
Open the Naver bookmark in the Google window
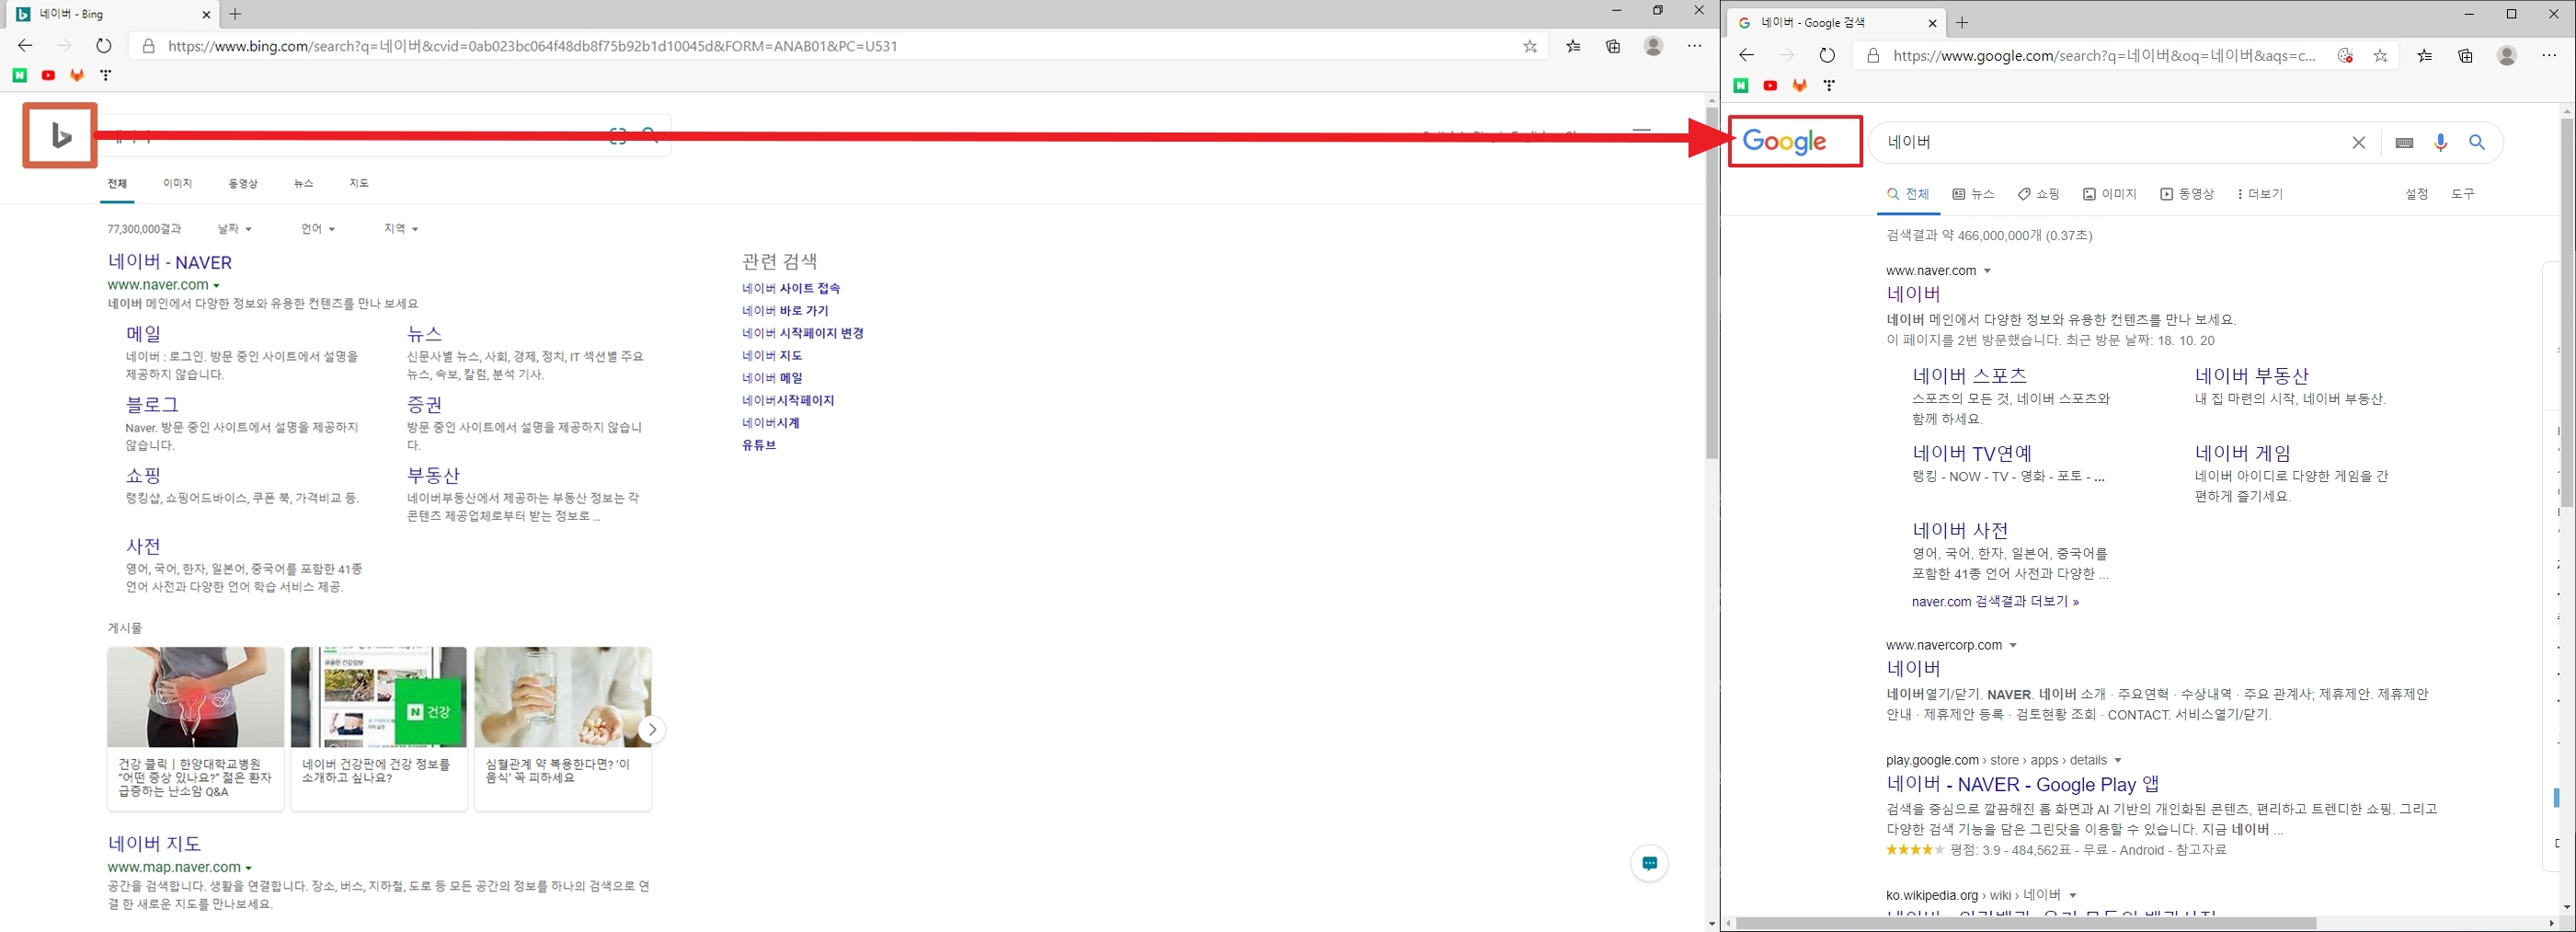click(x=1741, y=86)
